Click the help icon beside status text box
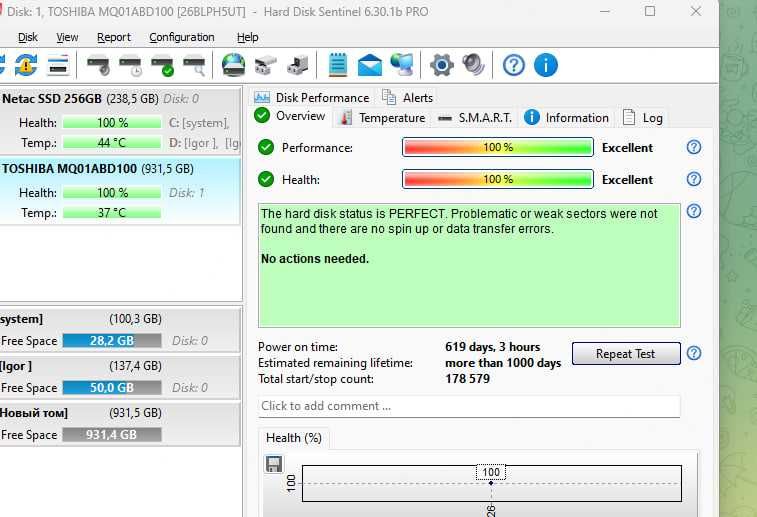The image size is (757, 517). tap(694, 211)
